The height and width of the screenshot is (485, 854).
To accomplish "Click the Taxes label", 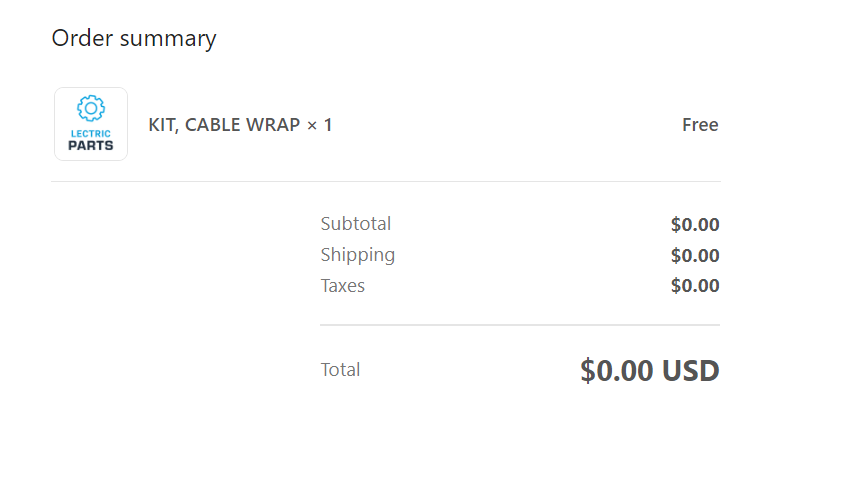I will click(343, 286).
